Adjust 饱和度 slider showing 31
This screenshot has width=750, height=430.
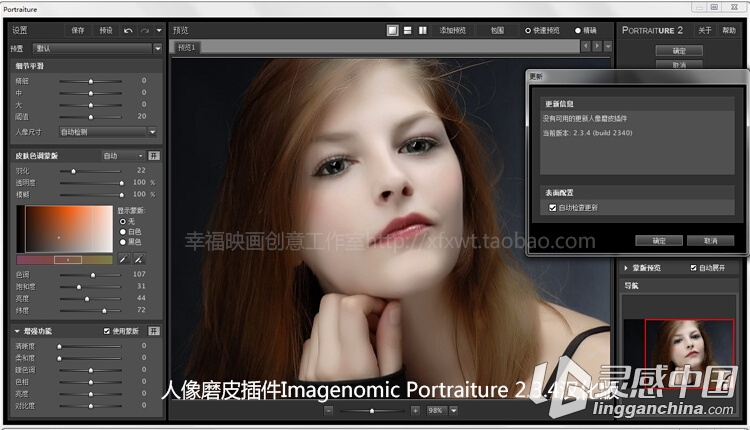pos(90,287)
